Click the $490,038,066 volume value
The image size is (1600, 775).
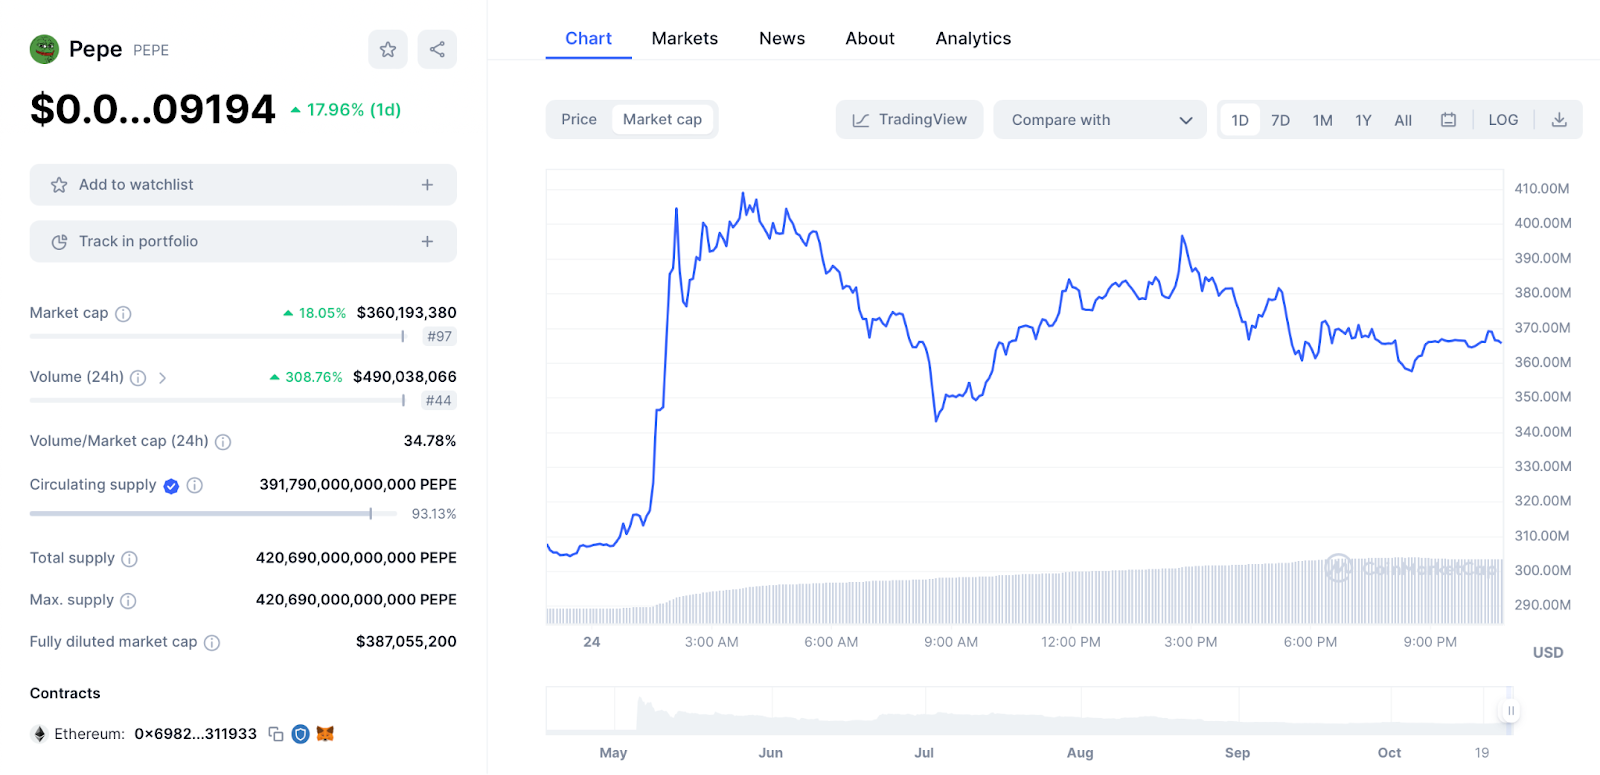tap(405, 377)
